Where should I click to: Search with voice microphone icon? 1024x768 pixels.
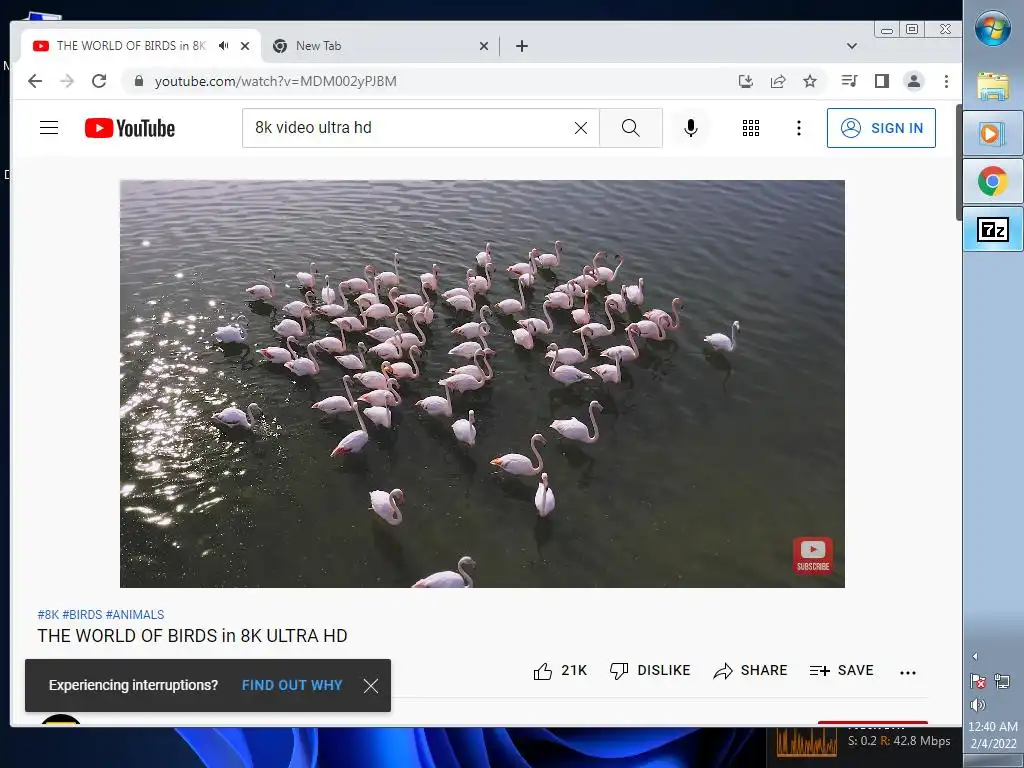click(691, 128)
